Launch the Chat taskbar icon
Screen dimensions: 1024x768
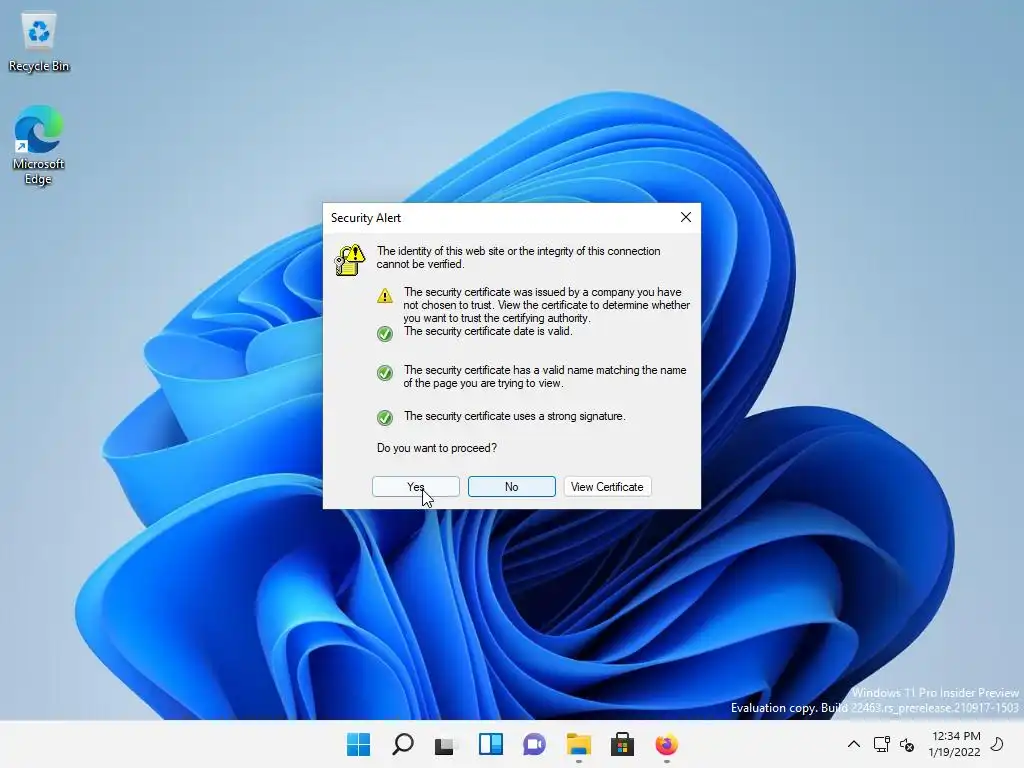[x=534, y=744]
